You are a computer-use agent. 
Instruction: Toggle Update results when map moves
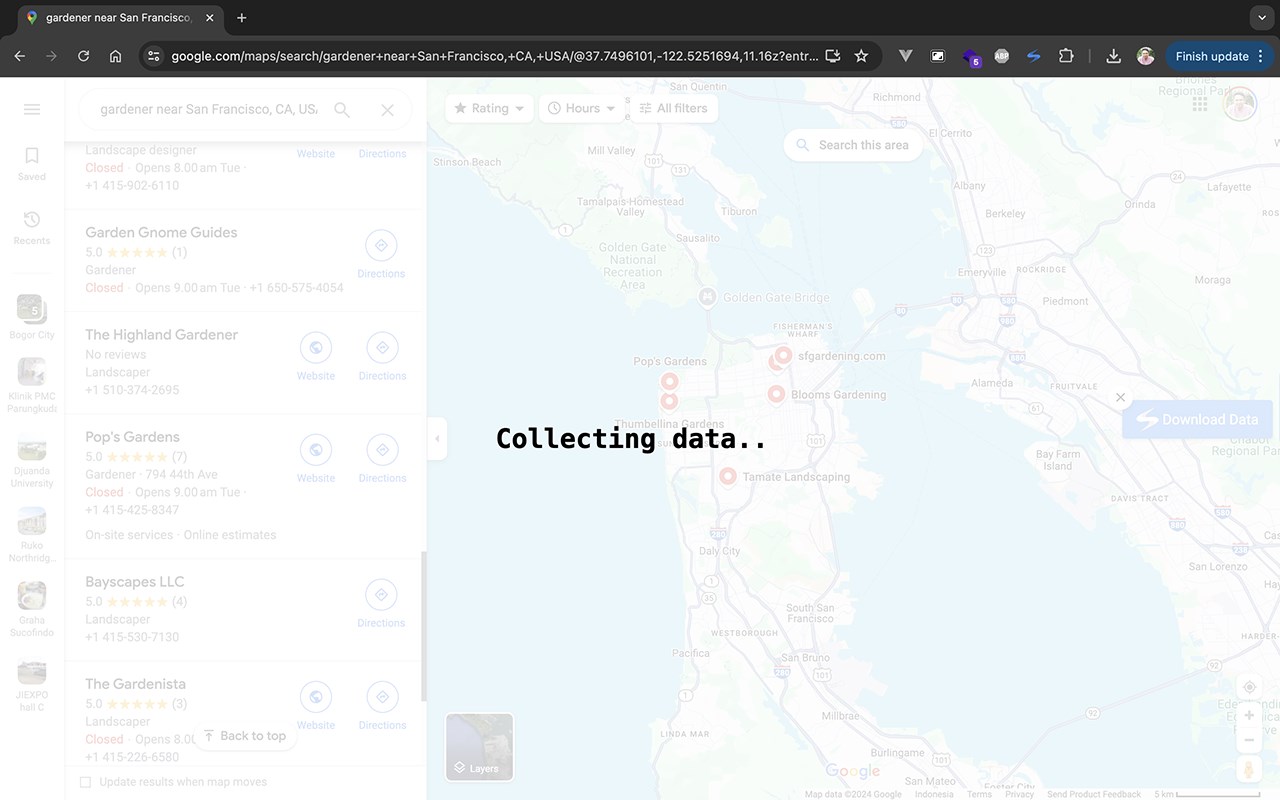click(x=85, y=782)
